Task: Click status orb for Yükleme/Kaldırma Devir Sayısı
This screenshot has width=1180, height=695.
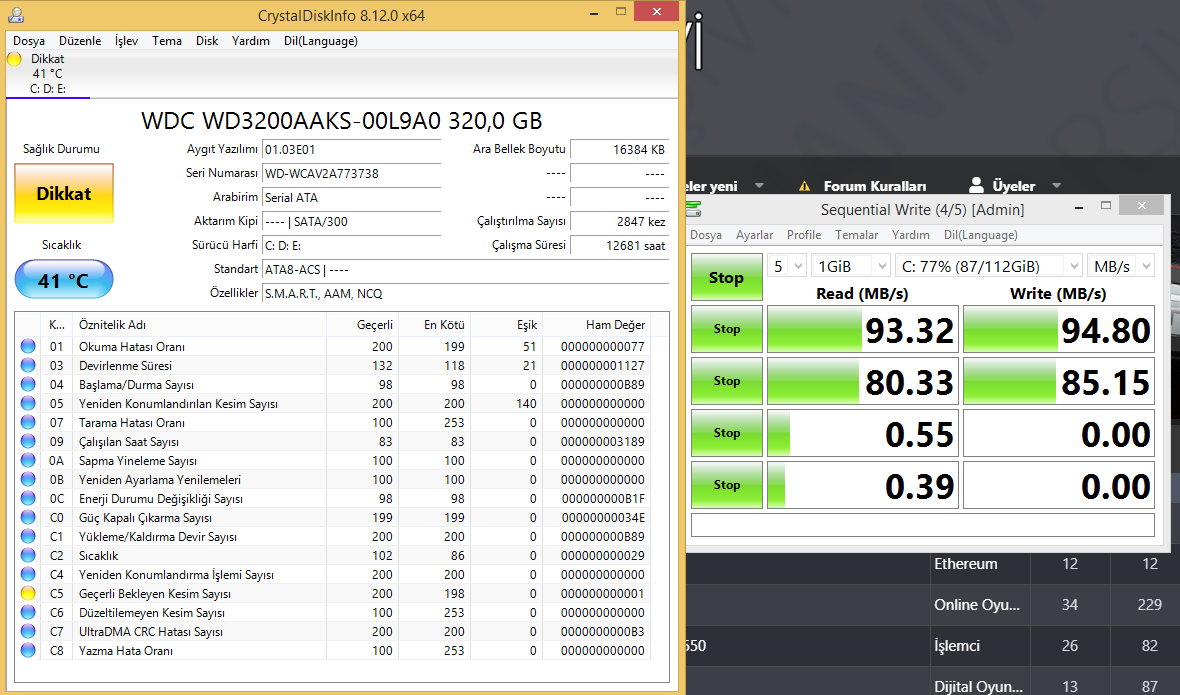Action: (28, 536)
